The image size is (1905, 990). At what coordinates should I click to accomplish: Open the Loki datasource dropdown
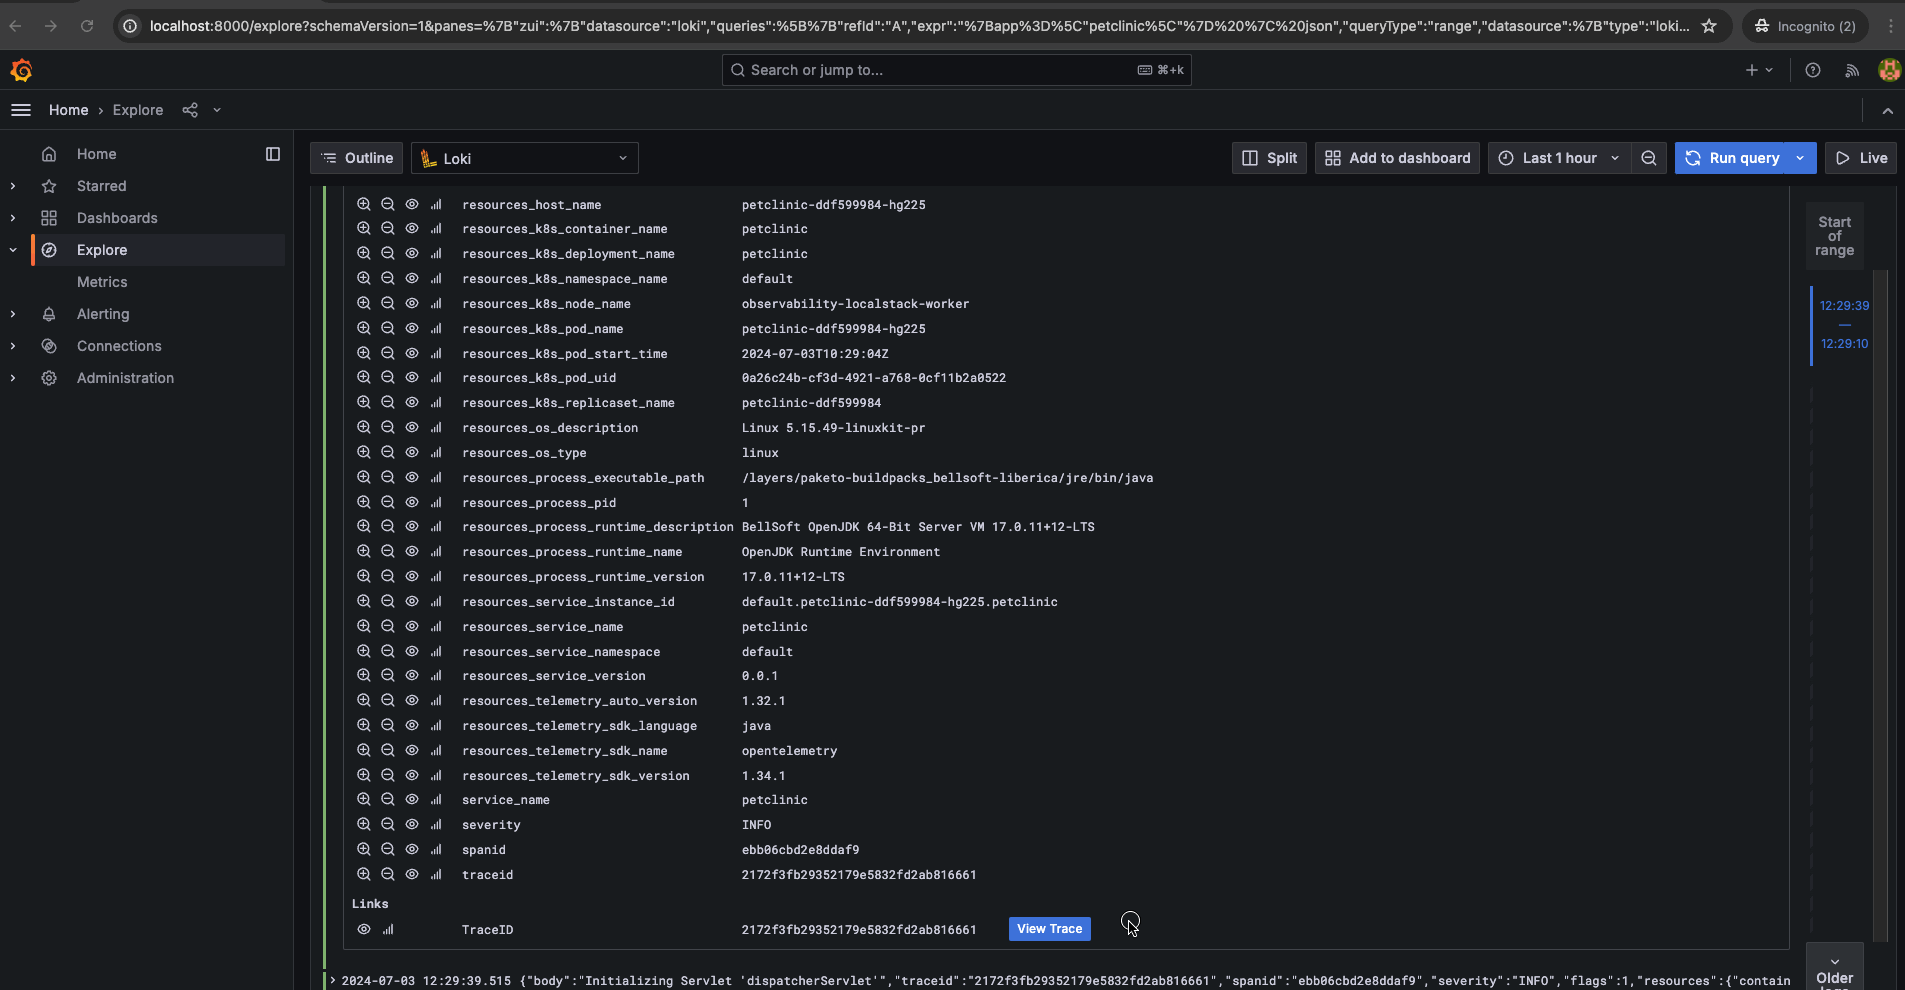tap(525, 158)
